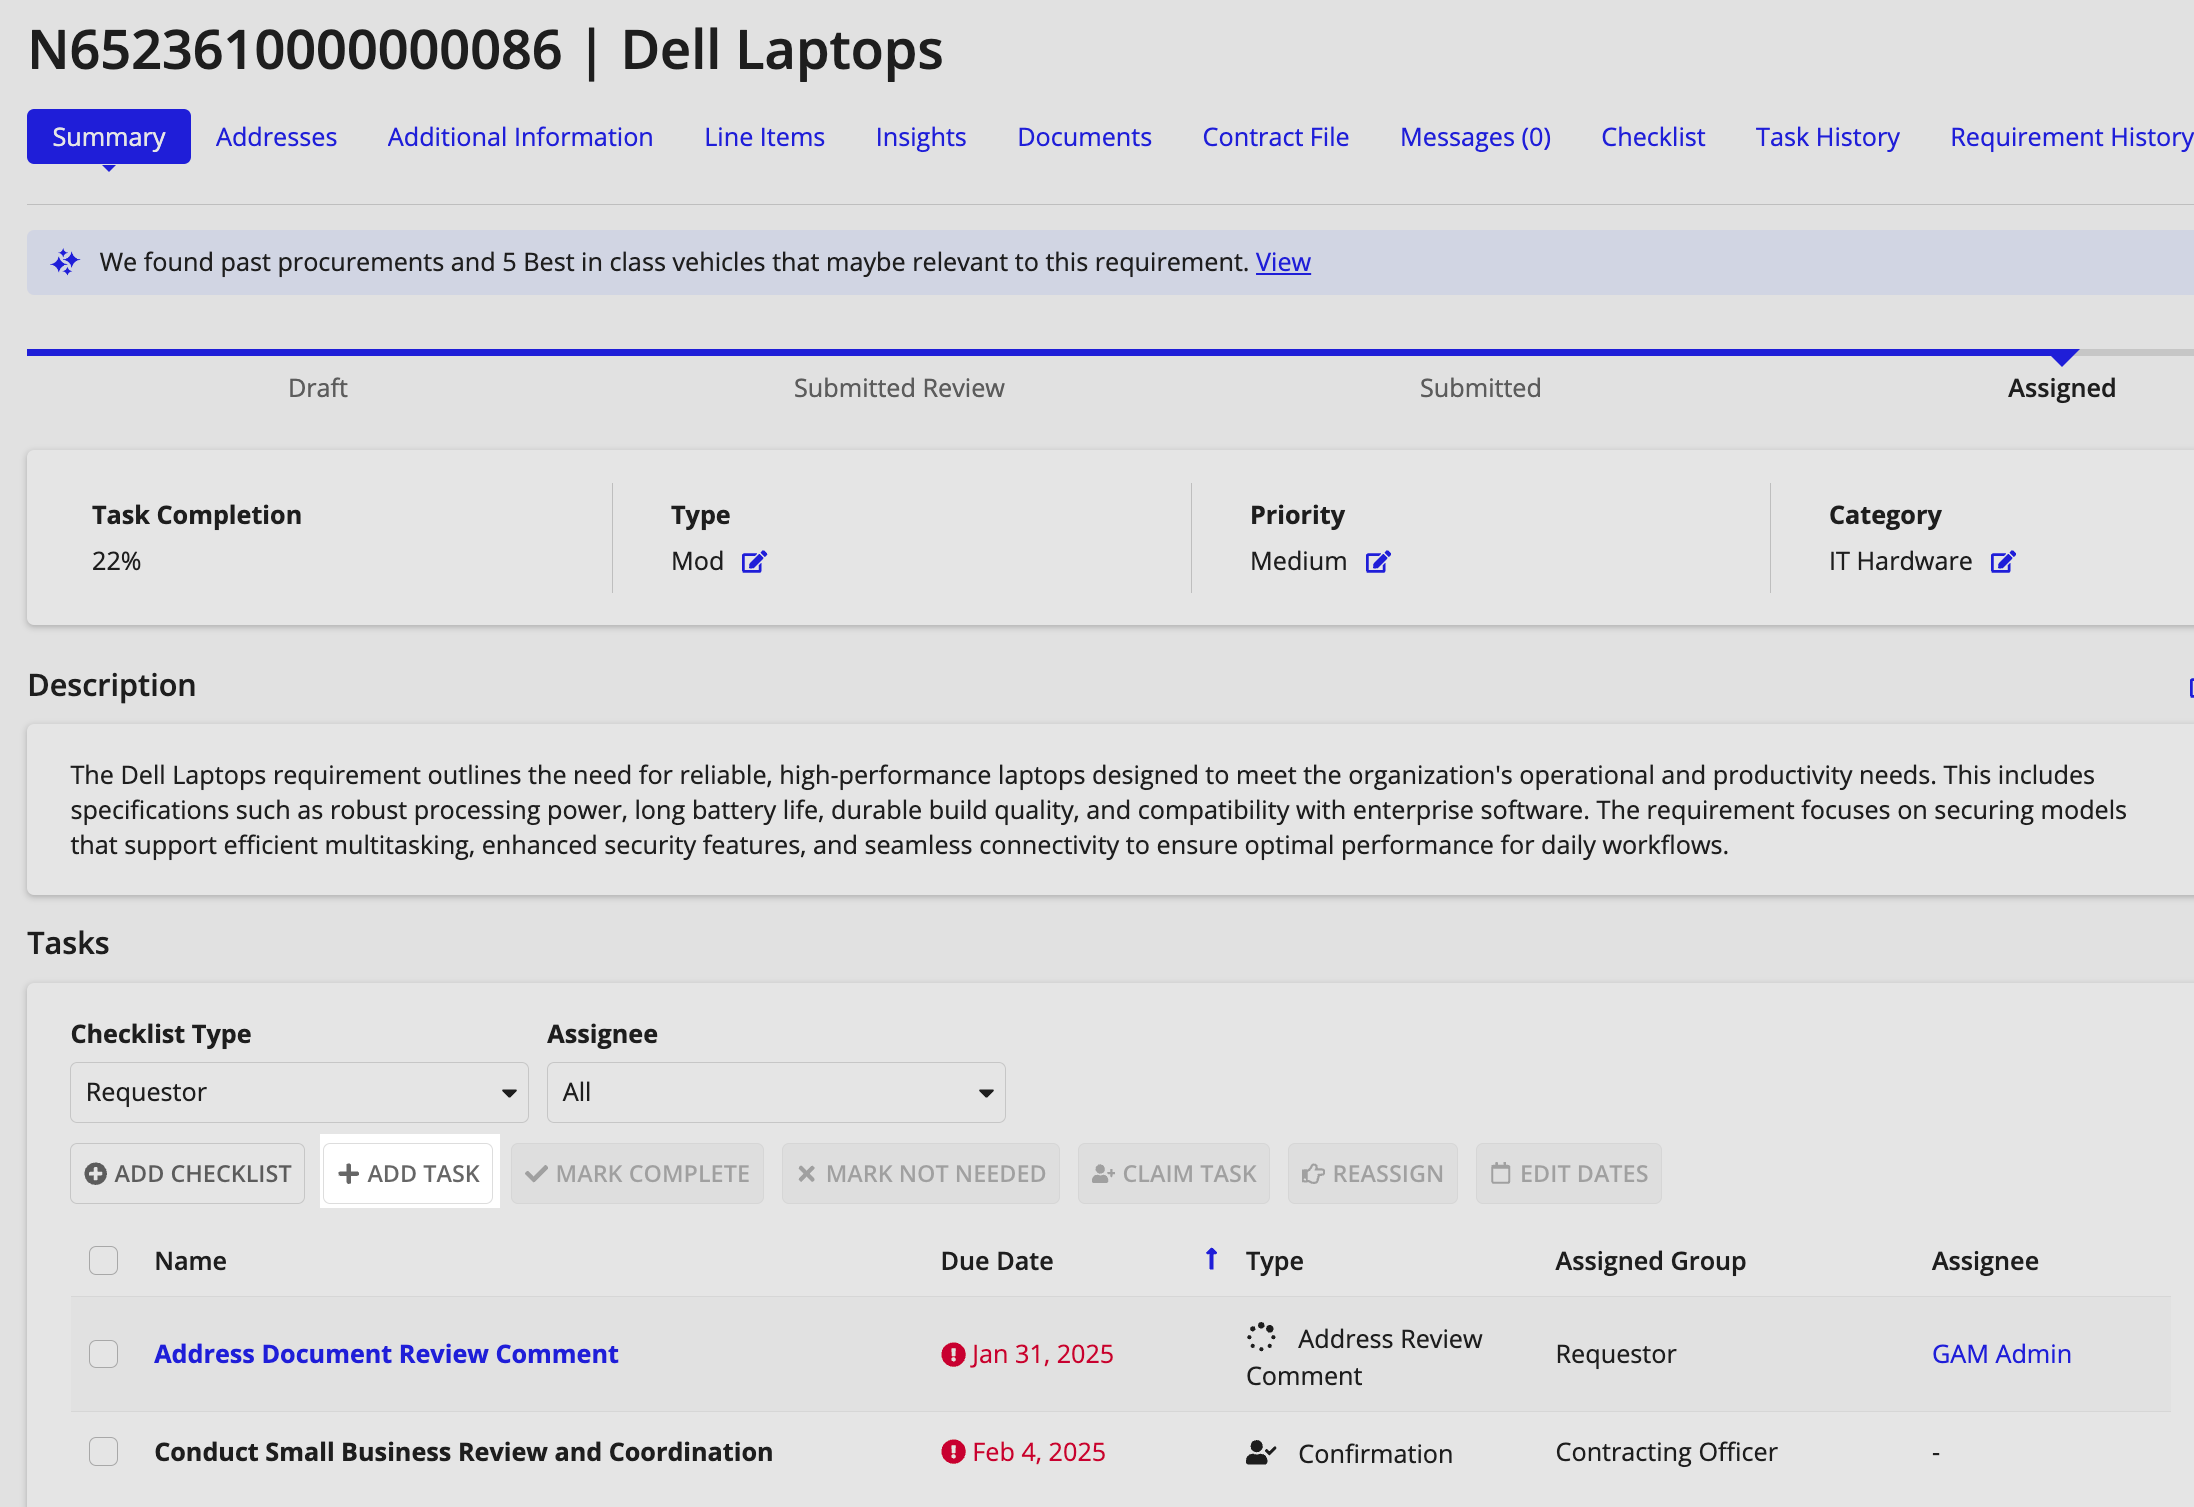Toggle the select-all tasks checkbox
Image resolution: width=2194 pixels, height=1507 pixels.
[x=104, y=1261]
